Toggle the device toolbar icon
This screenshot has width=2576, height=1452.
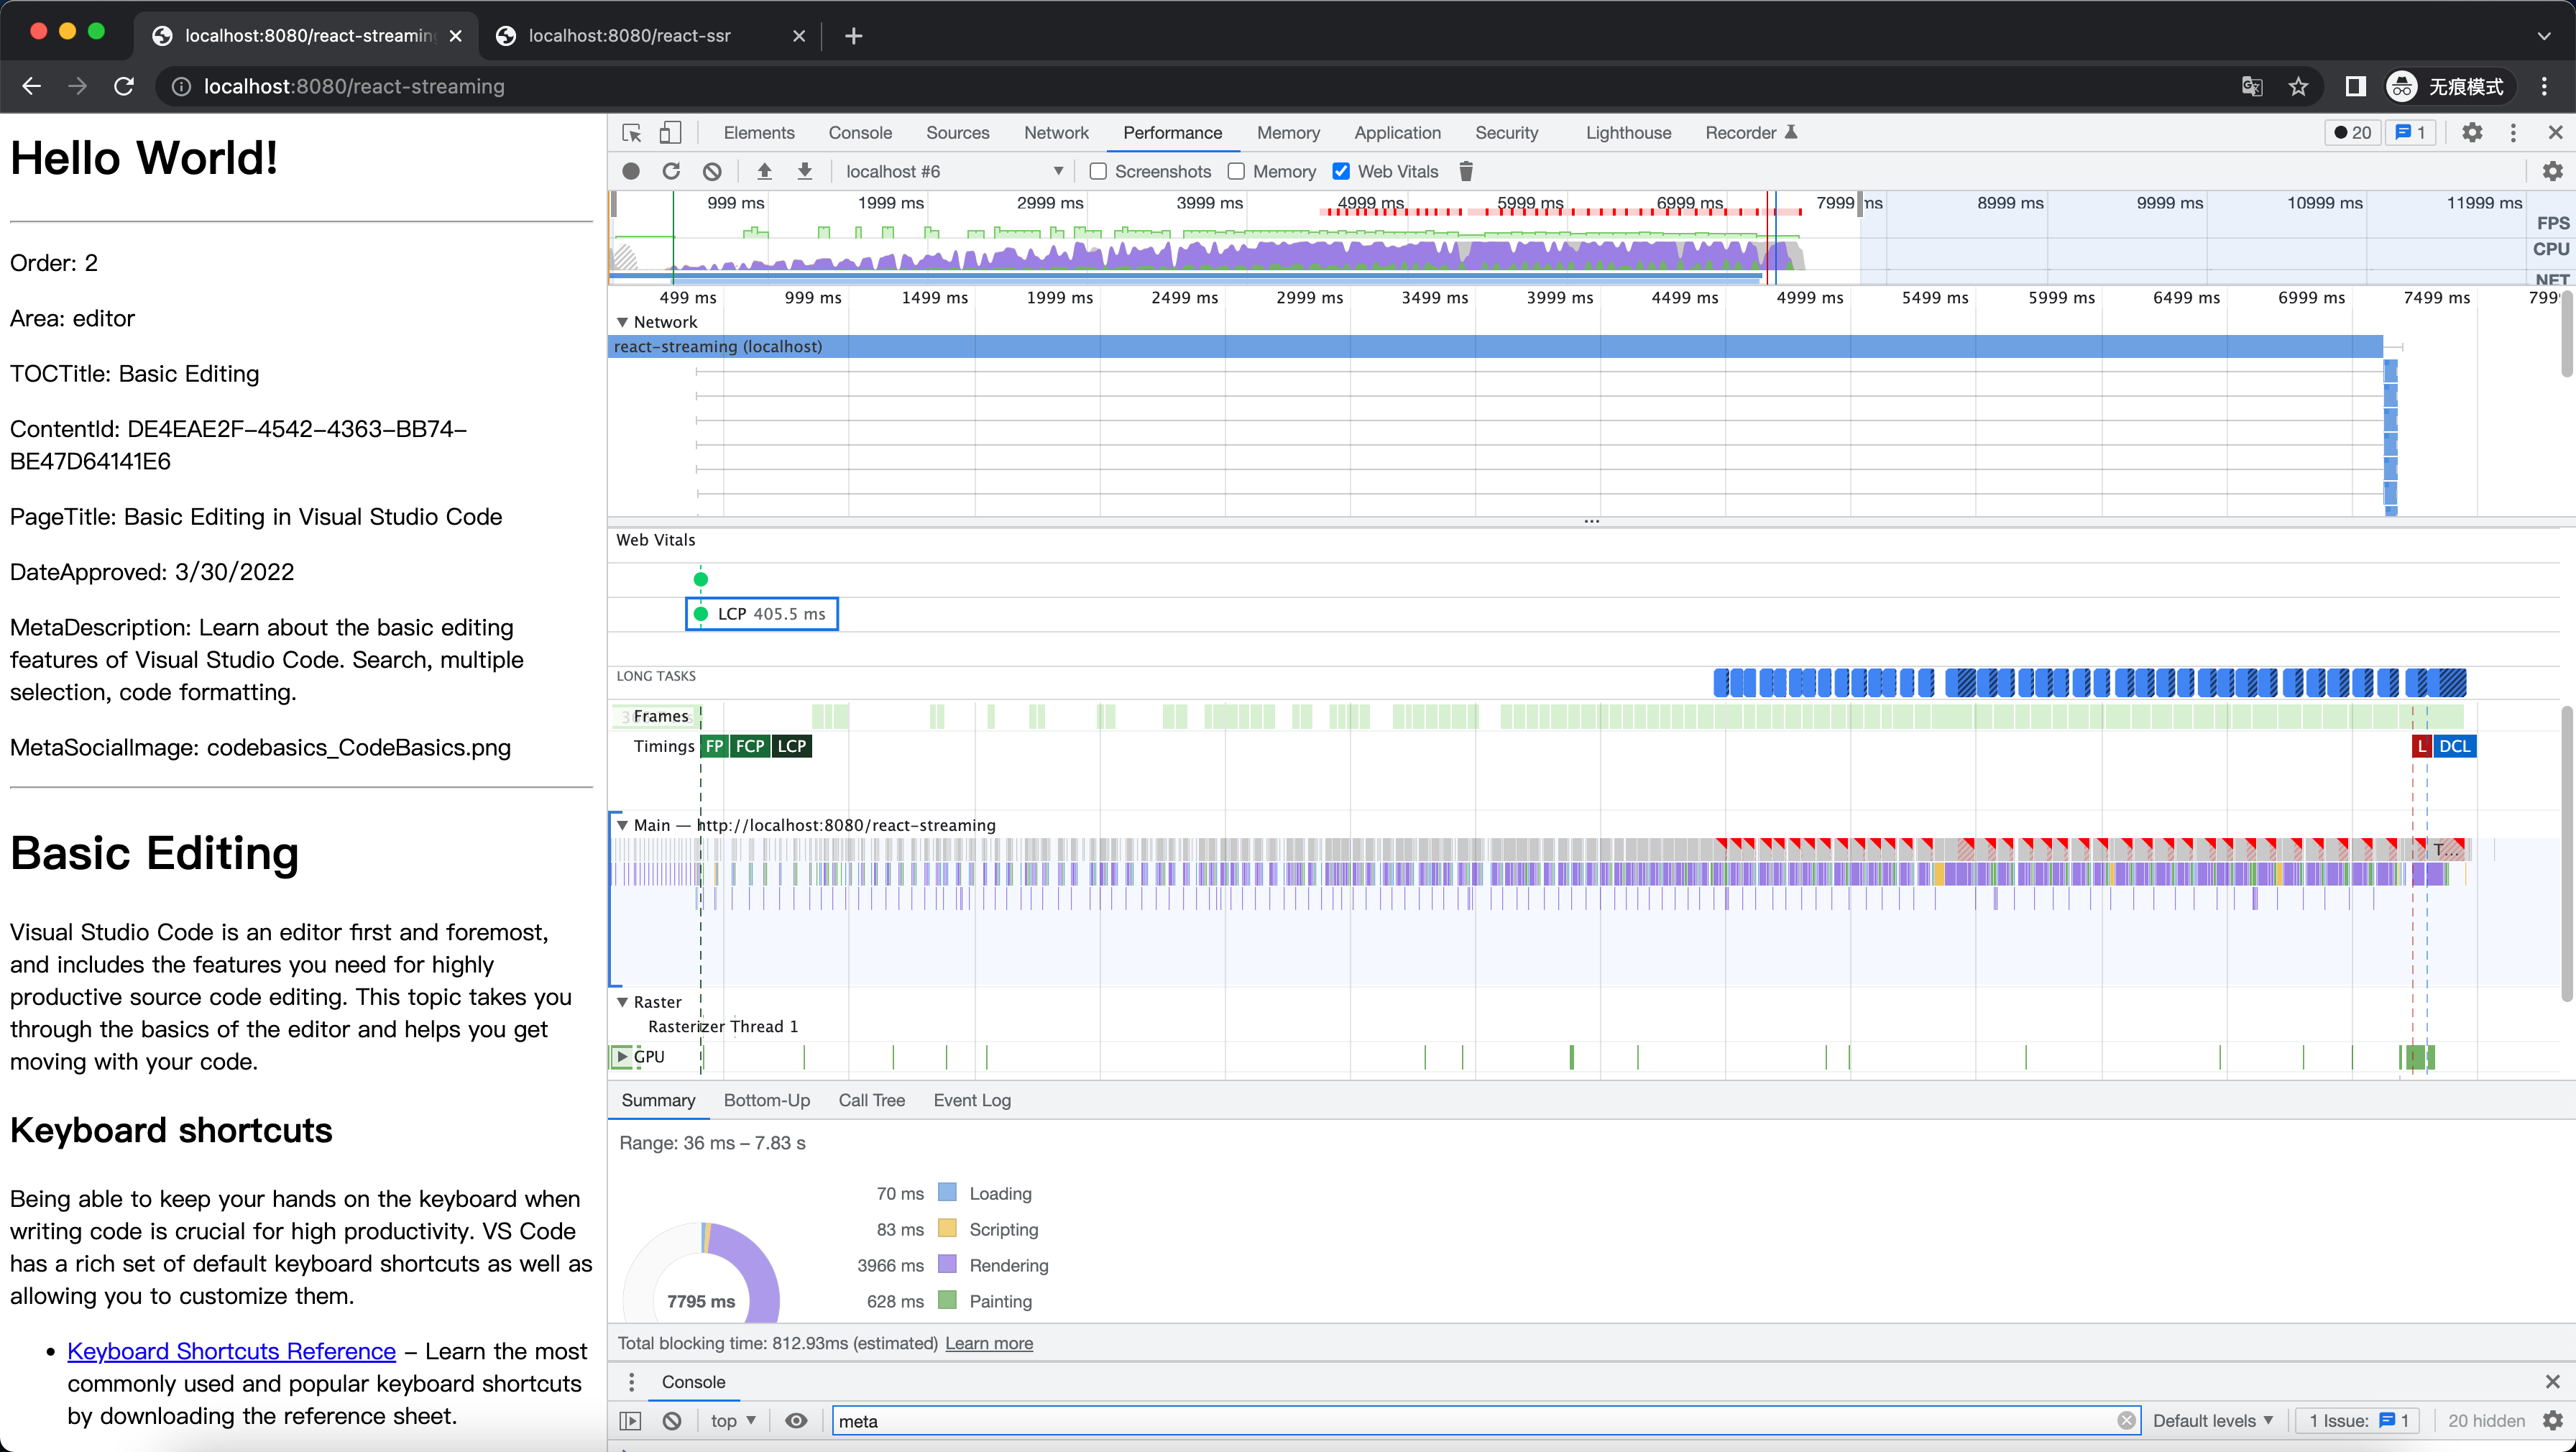pyautogui.click(x=670, y=133)
